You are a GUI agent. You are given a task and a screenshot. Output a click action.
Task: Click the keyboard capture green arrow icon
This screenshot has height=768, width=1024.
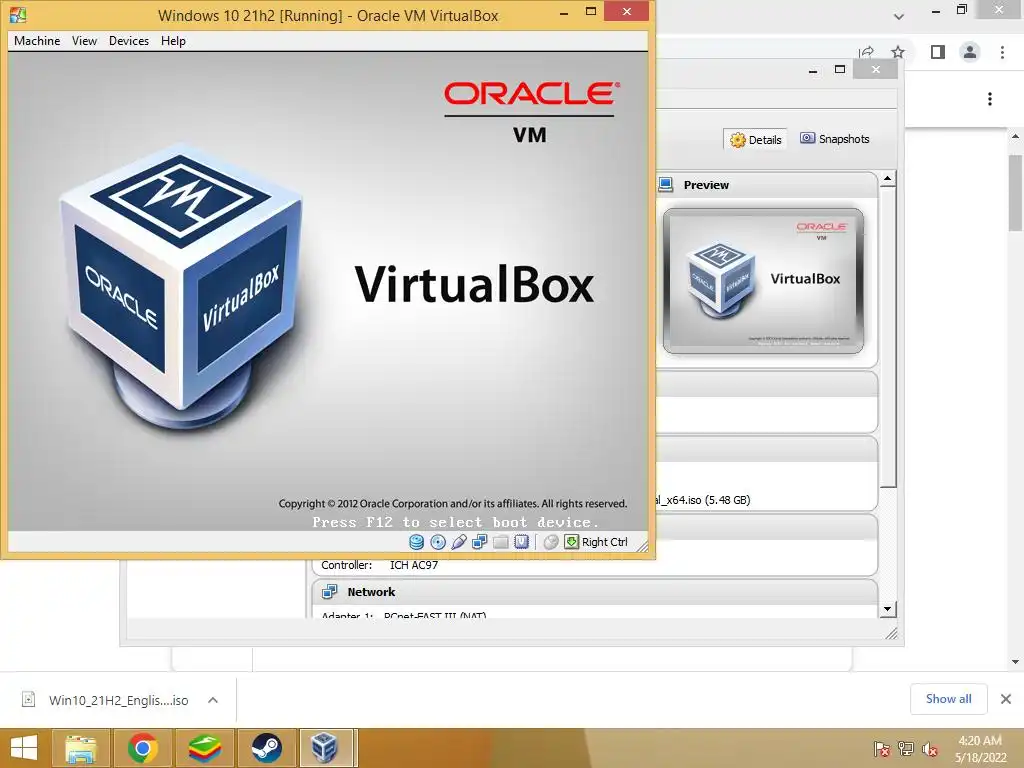[571, 542]
